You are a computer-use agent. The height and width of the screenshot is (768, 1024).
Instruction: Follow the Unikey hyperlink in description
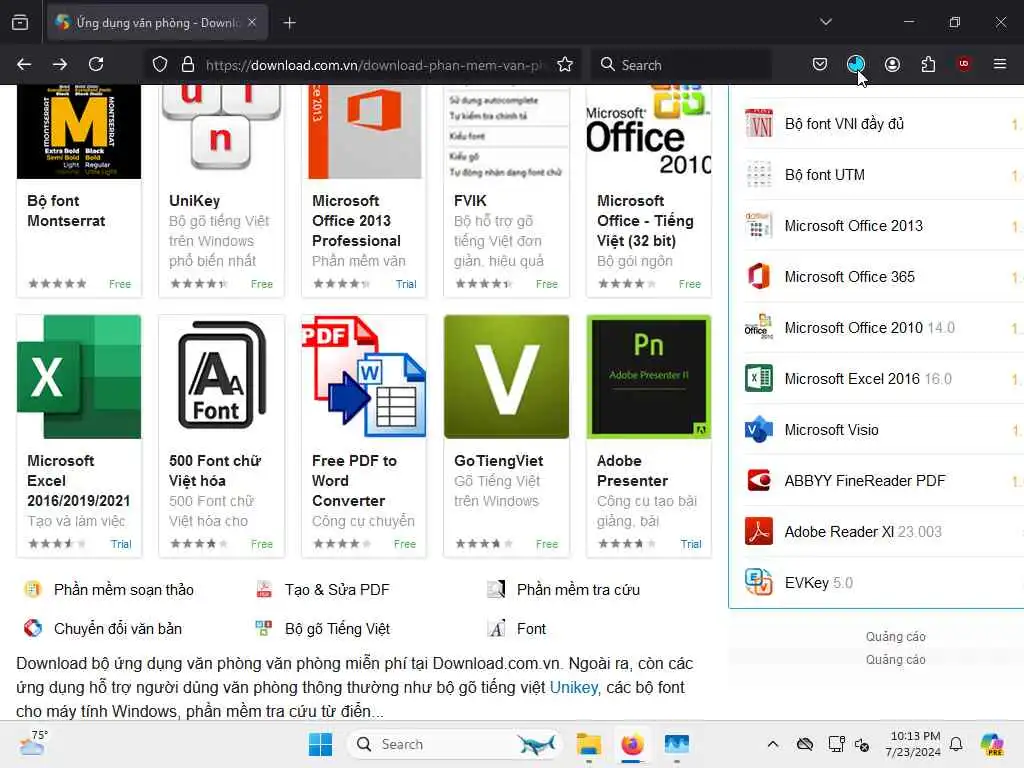(573, 687)
